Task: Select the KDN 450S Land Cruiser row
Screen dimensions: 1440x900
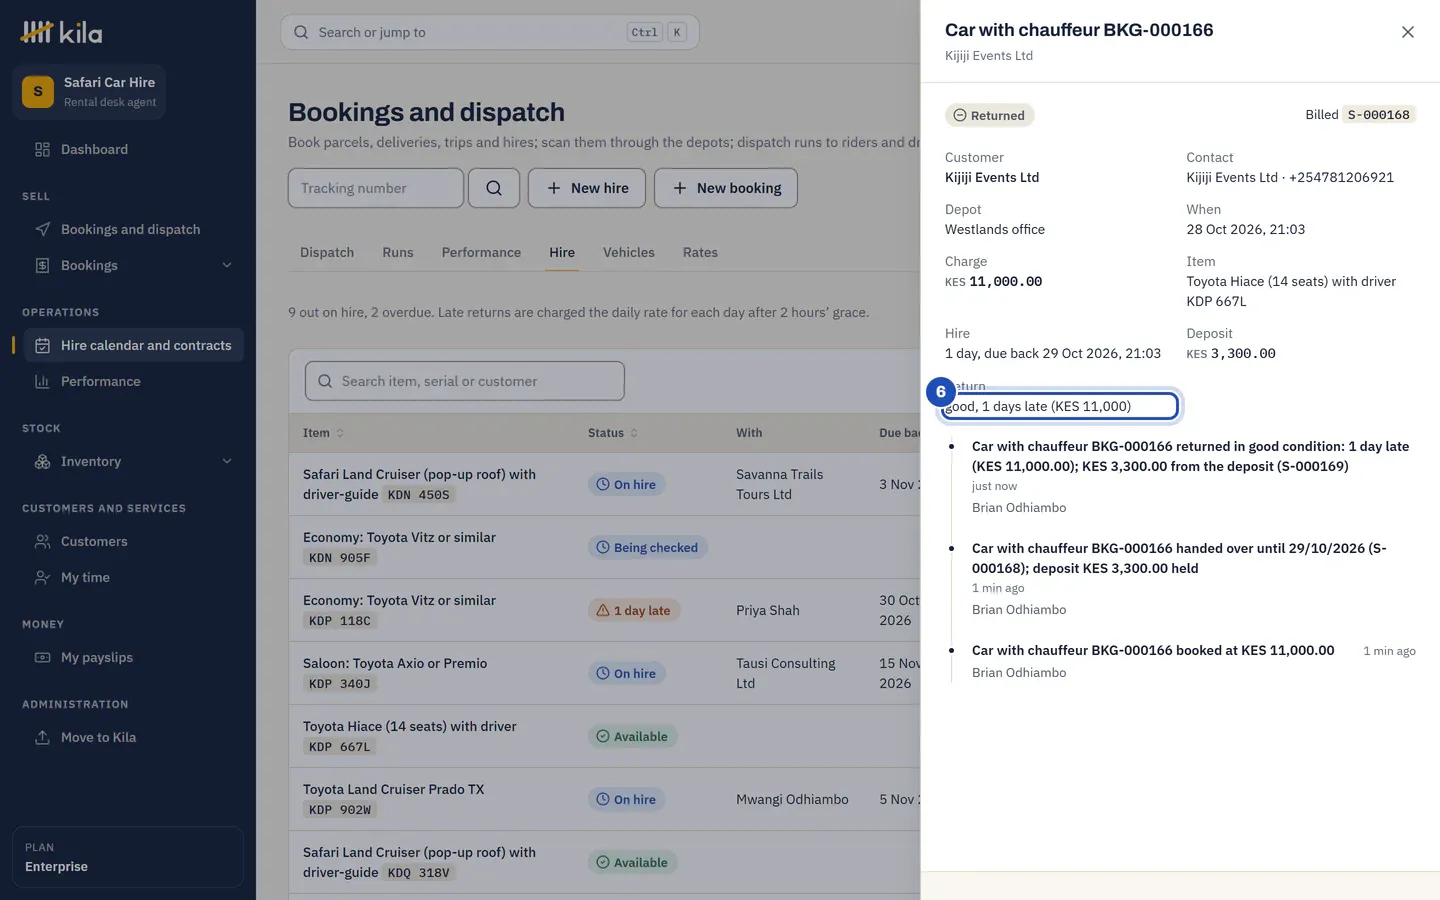Action: (604, 484)
